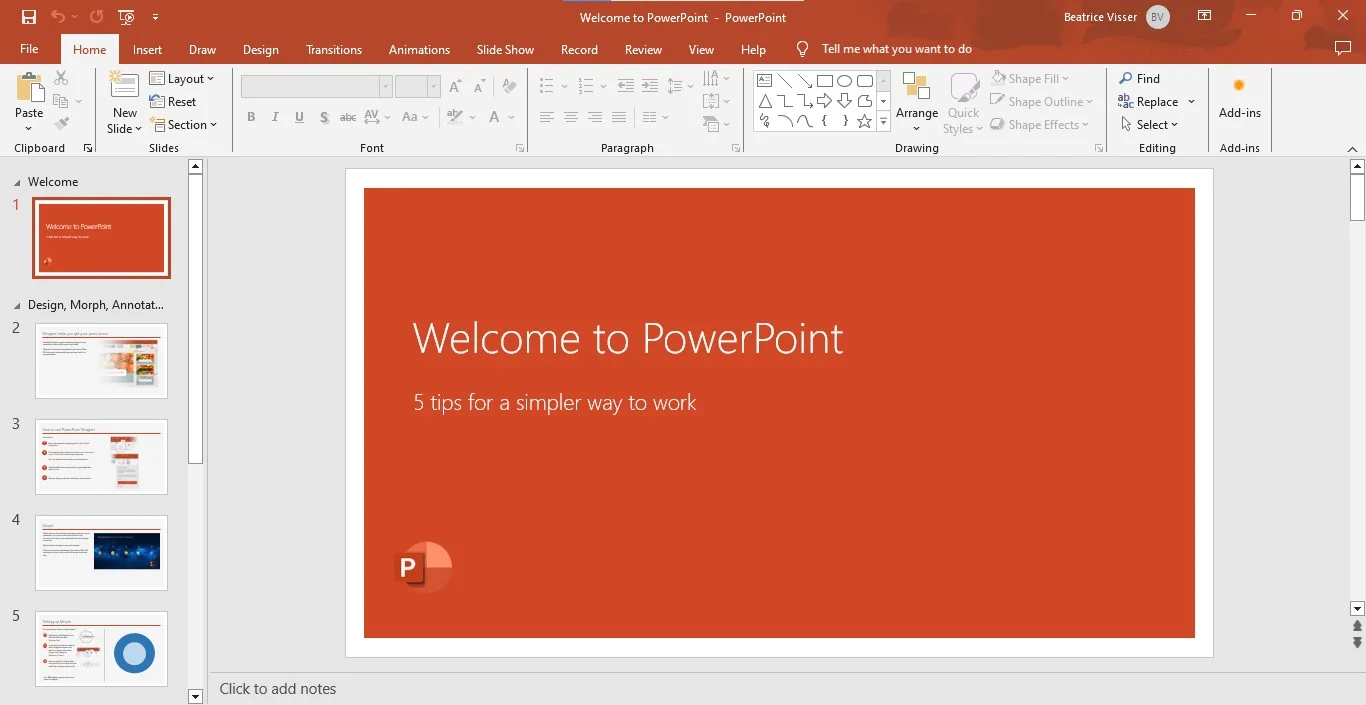Select slide 2 thumbnail
Viewport: 1366px width, 705px height.
(x=101, y=361)
